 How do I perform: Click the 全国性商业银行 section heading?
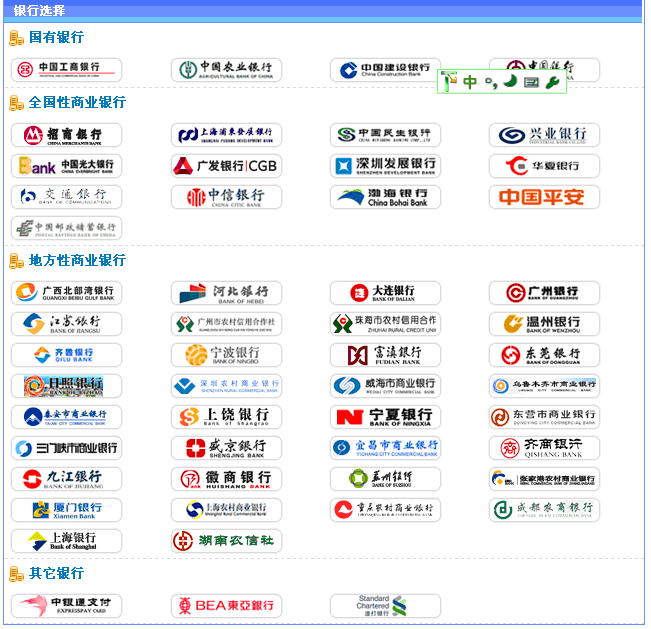(77, 102)
